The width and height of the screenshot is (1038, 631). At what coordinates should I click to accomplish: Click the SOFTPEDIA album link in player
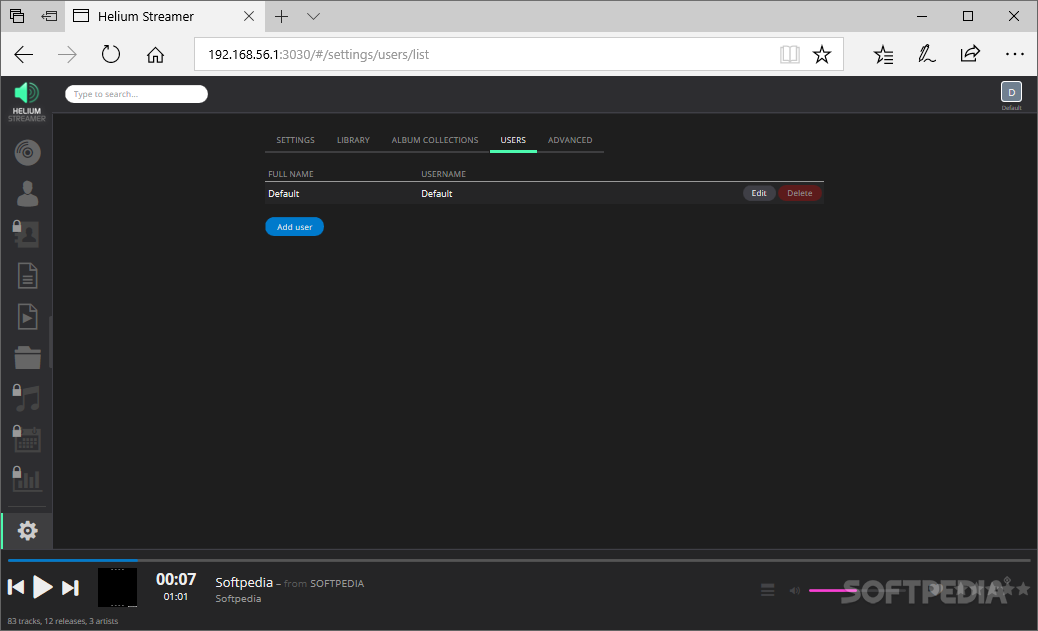point(337,583)
